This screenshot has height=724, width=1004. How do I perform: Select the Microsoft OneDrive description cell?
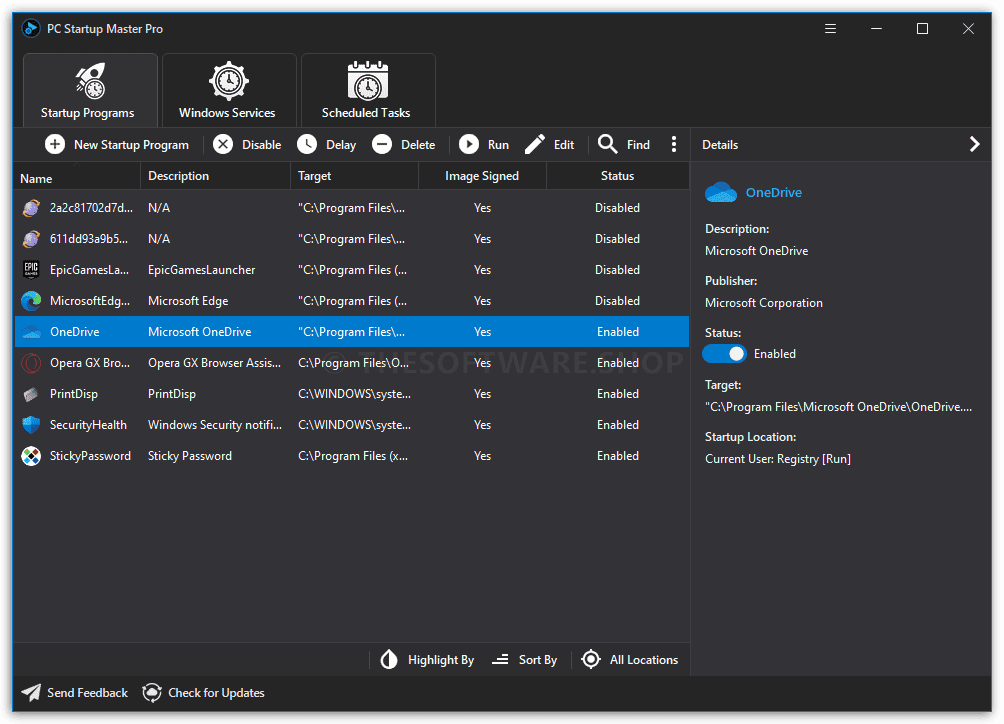tap(200, 332)
